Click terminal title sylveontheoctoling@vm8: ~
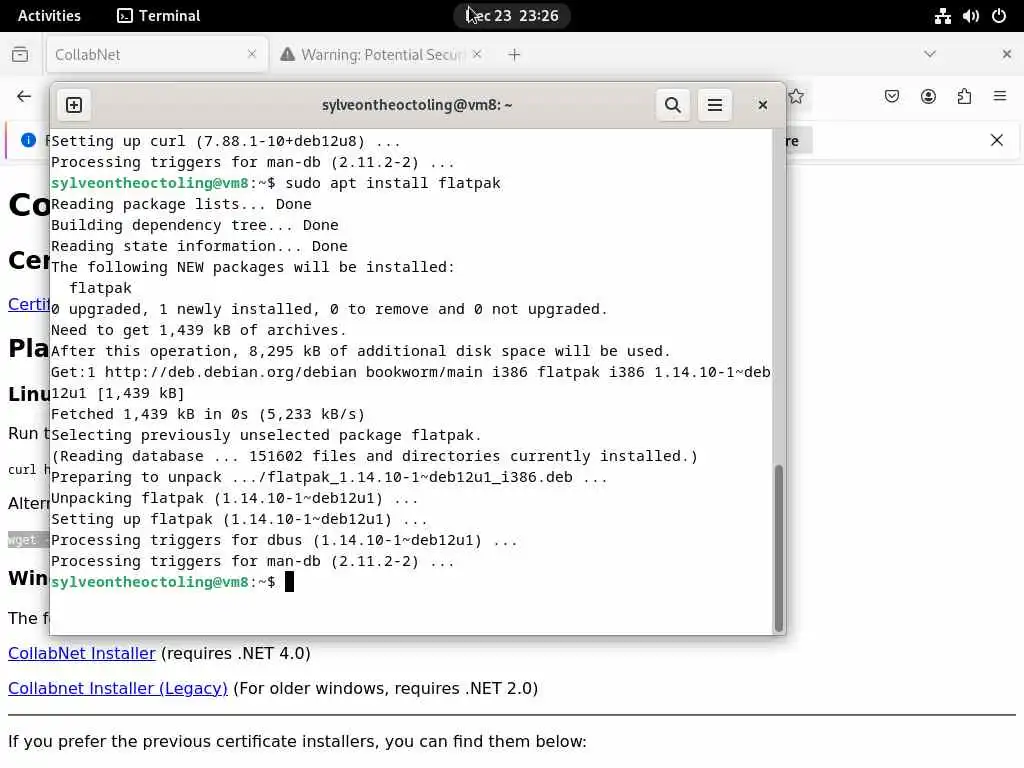1024x768 pixels. click(x=417, y=105)
